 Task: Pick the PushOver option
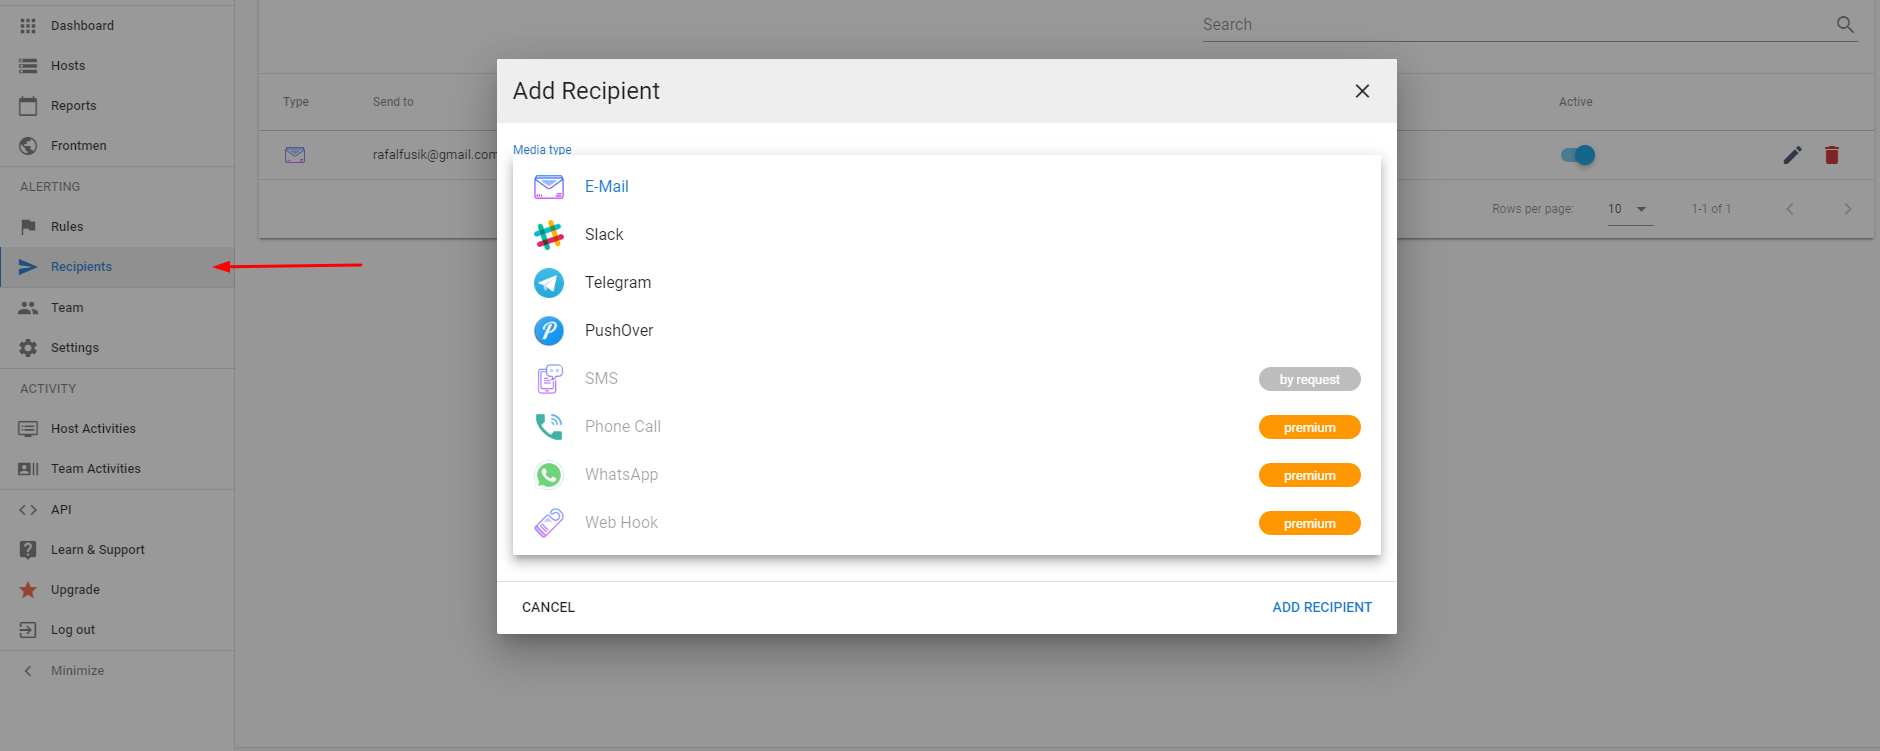(618, 331)
